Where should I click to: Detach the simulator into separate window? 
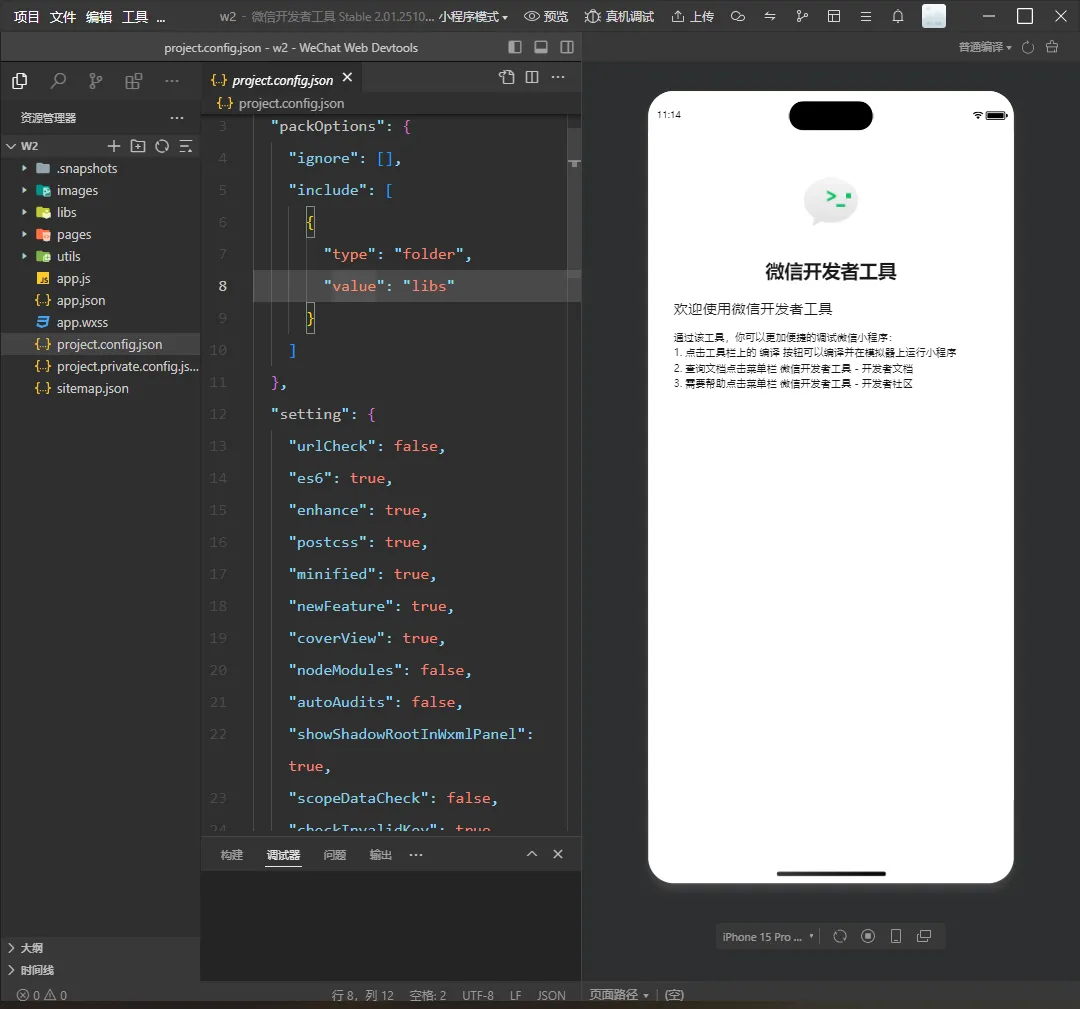click(924, 936)
